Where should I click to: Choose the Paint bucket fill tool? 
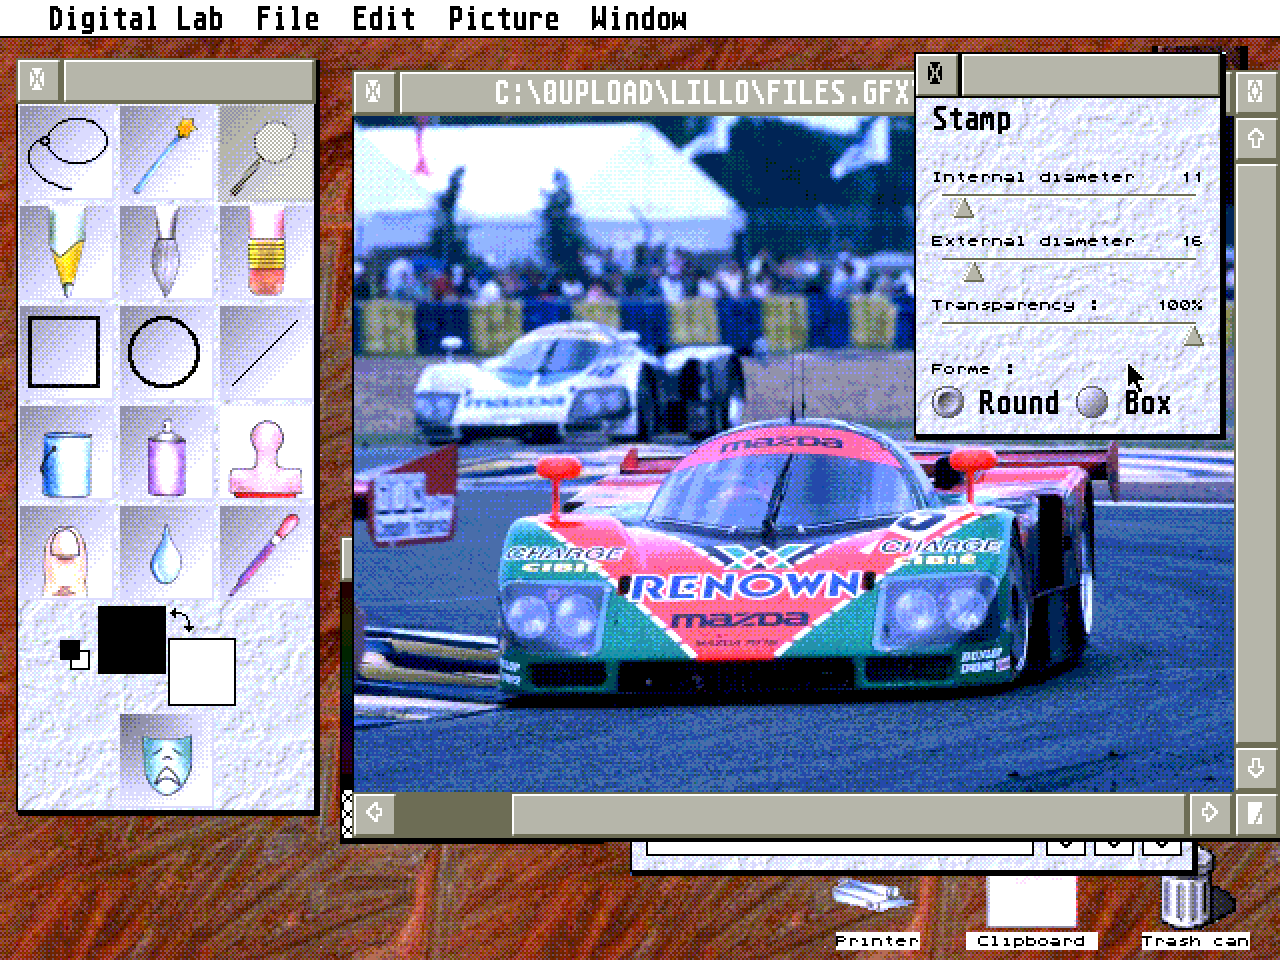[x=66, y=452]
